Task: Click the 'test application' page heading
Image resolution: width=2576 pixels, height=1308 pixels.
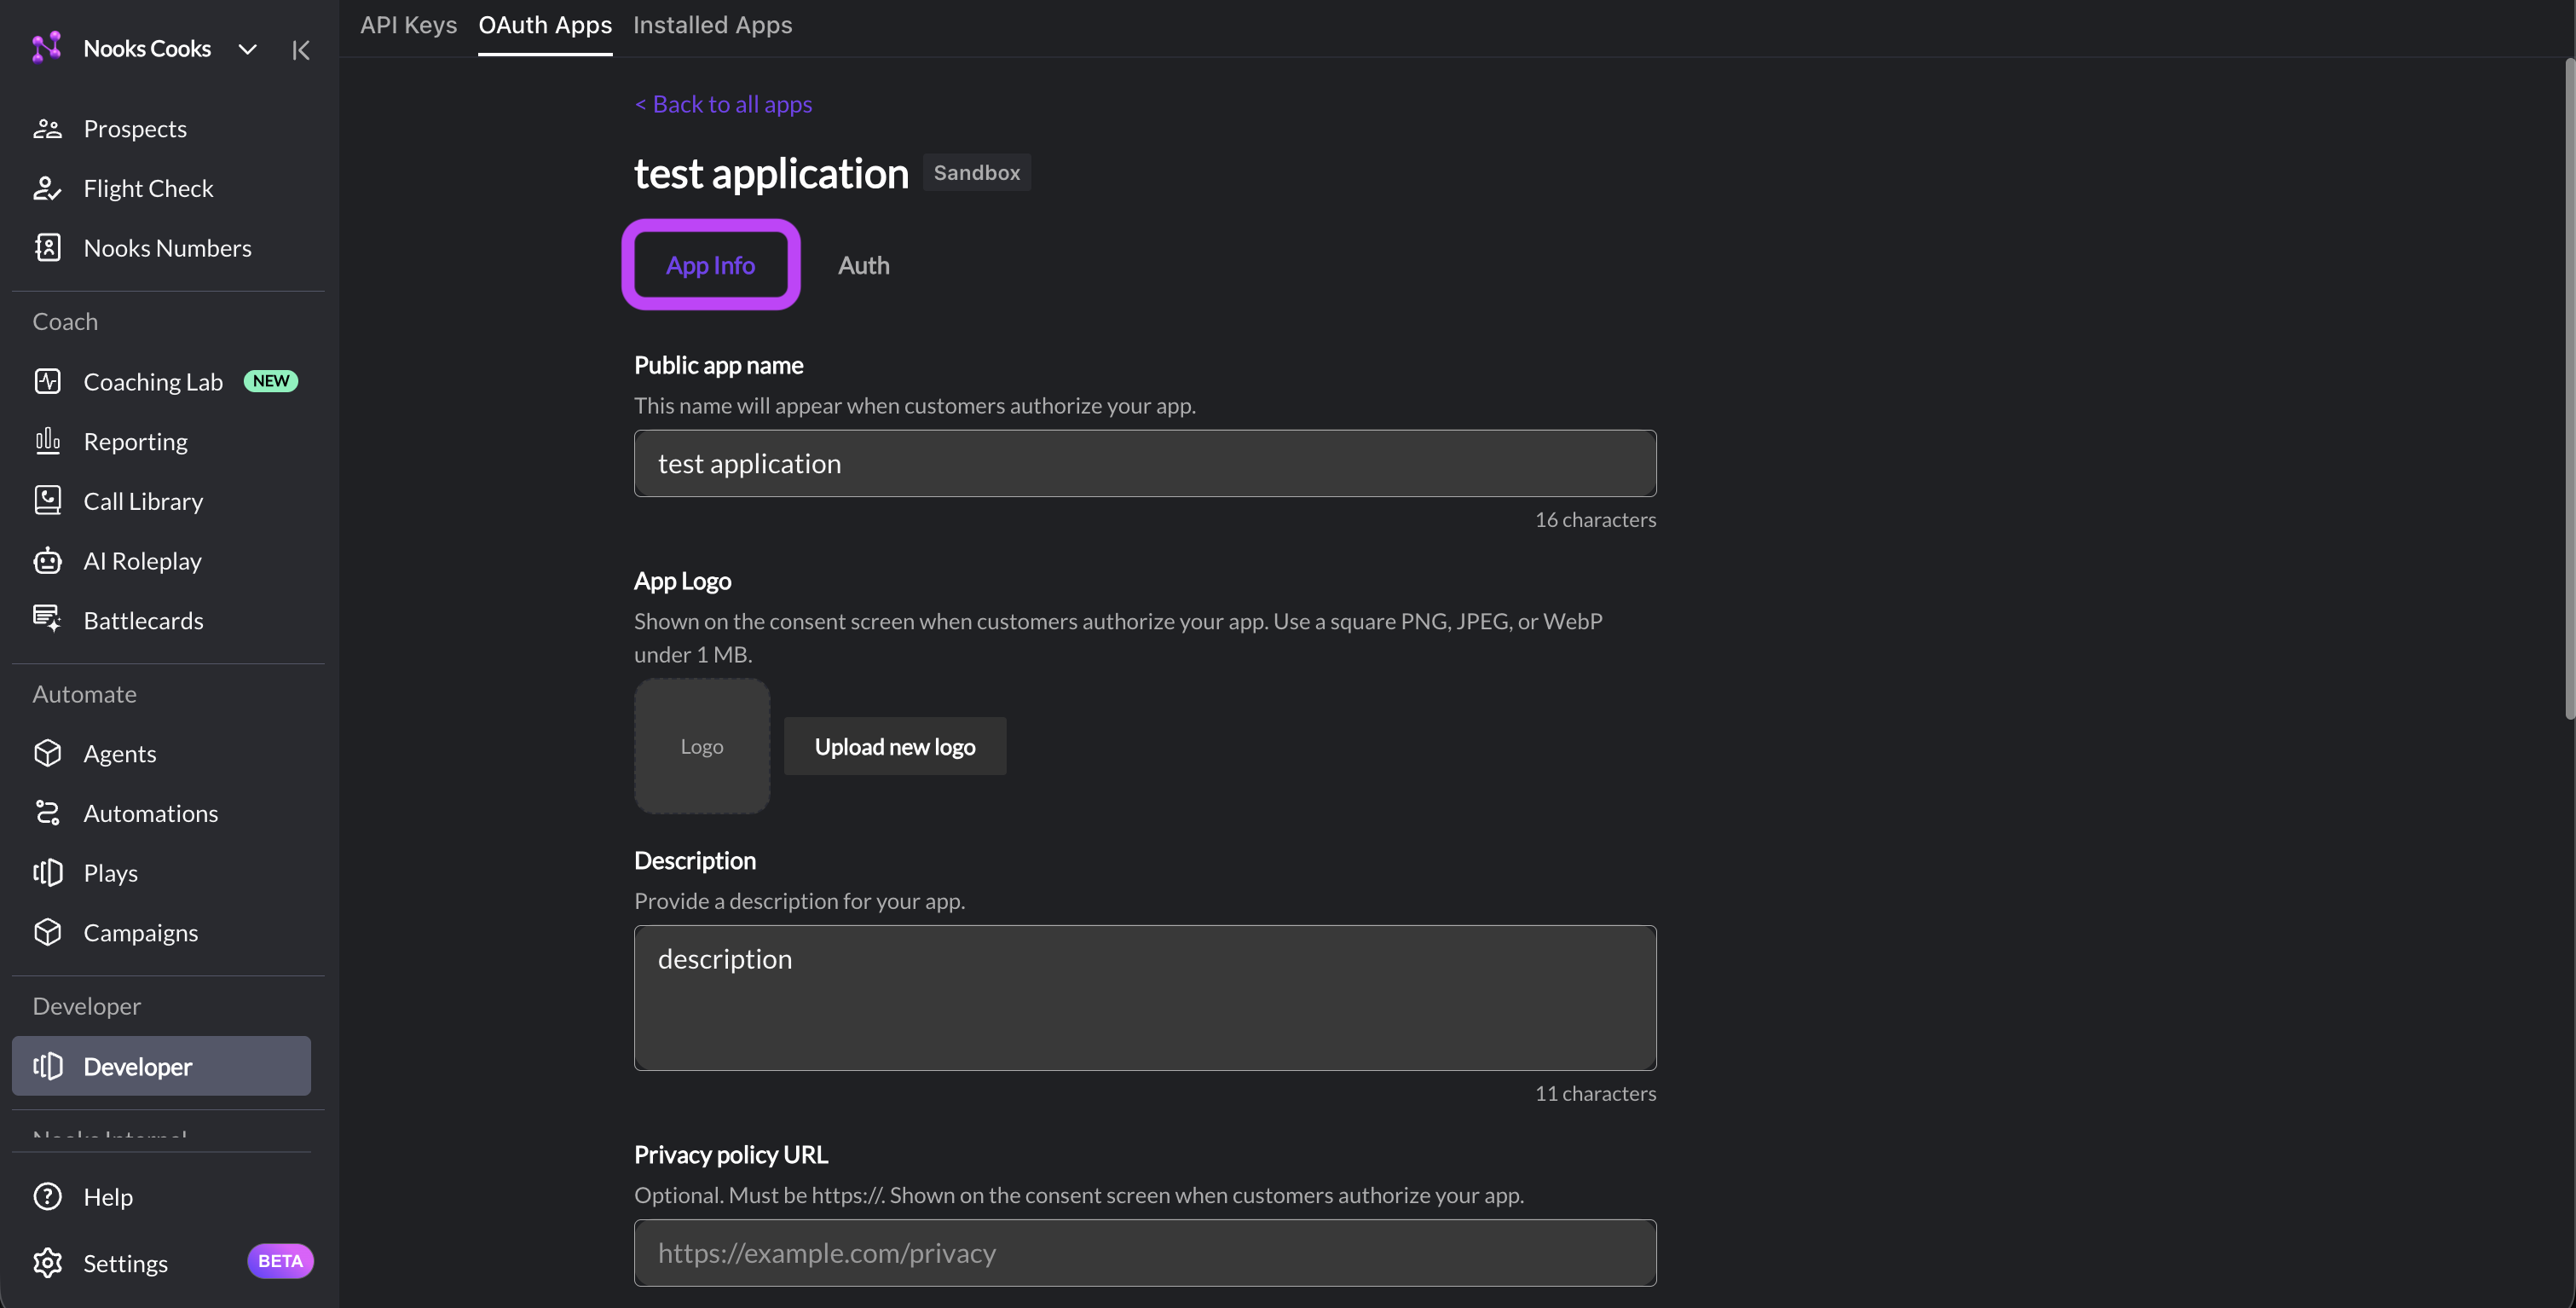Action: click(x=771, y=173)
